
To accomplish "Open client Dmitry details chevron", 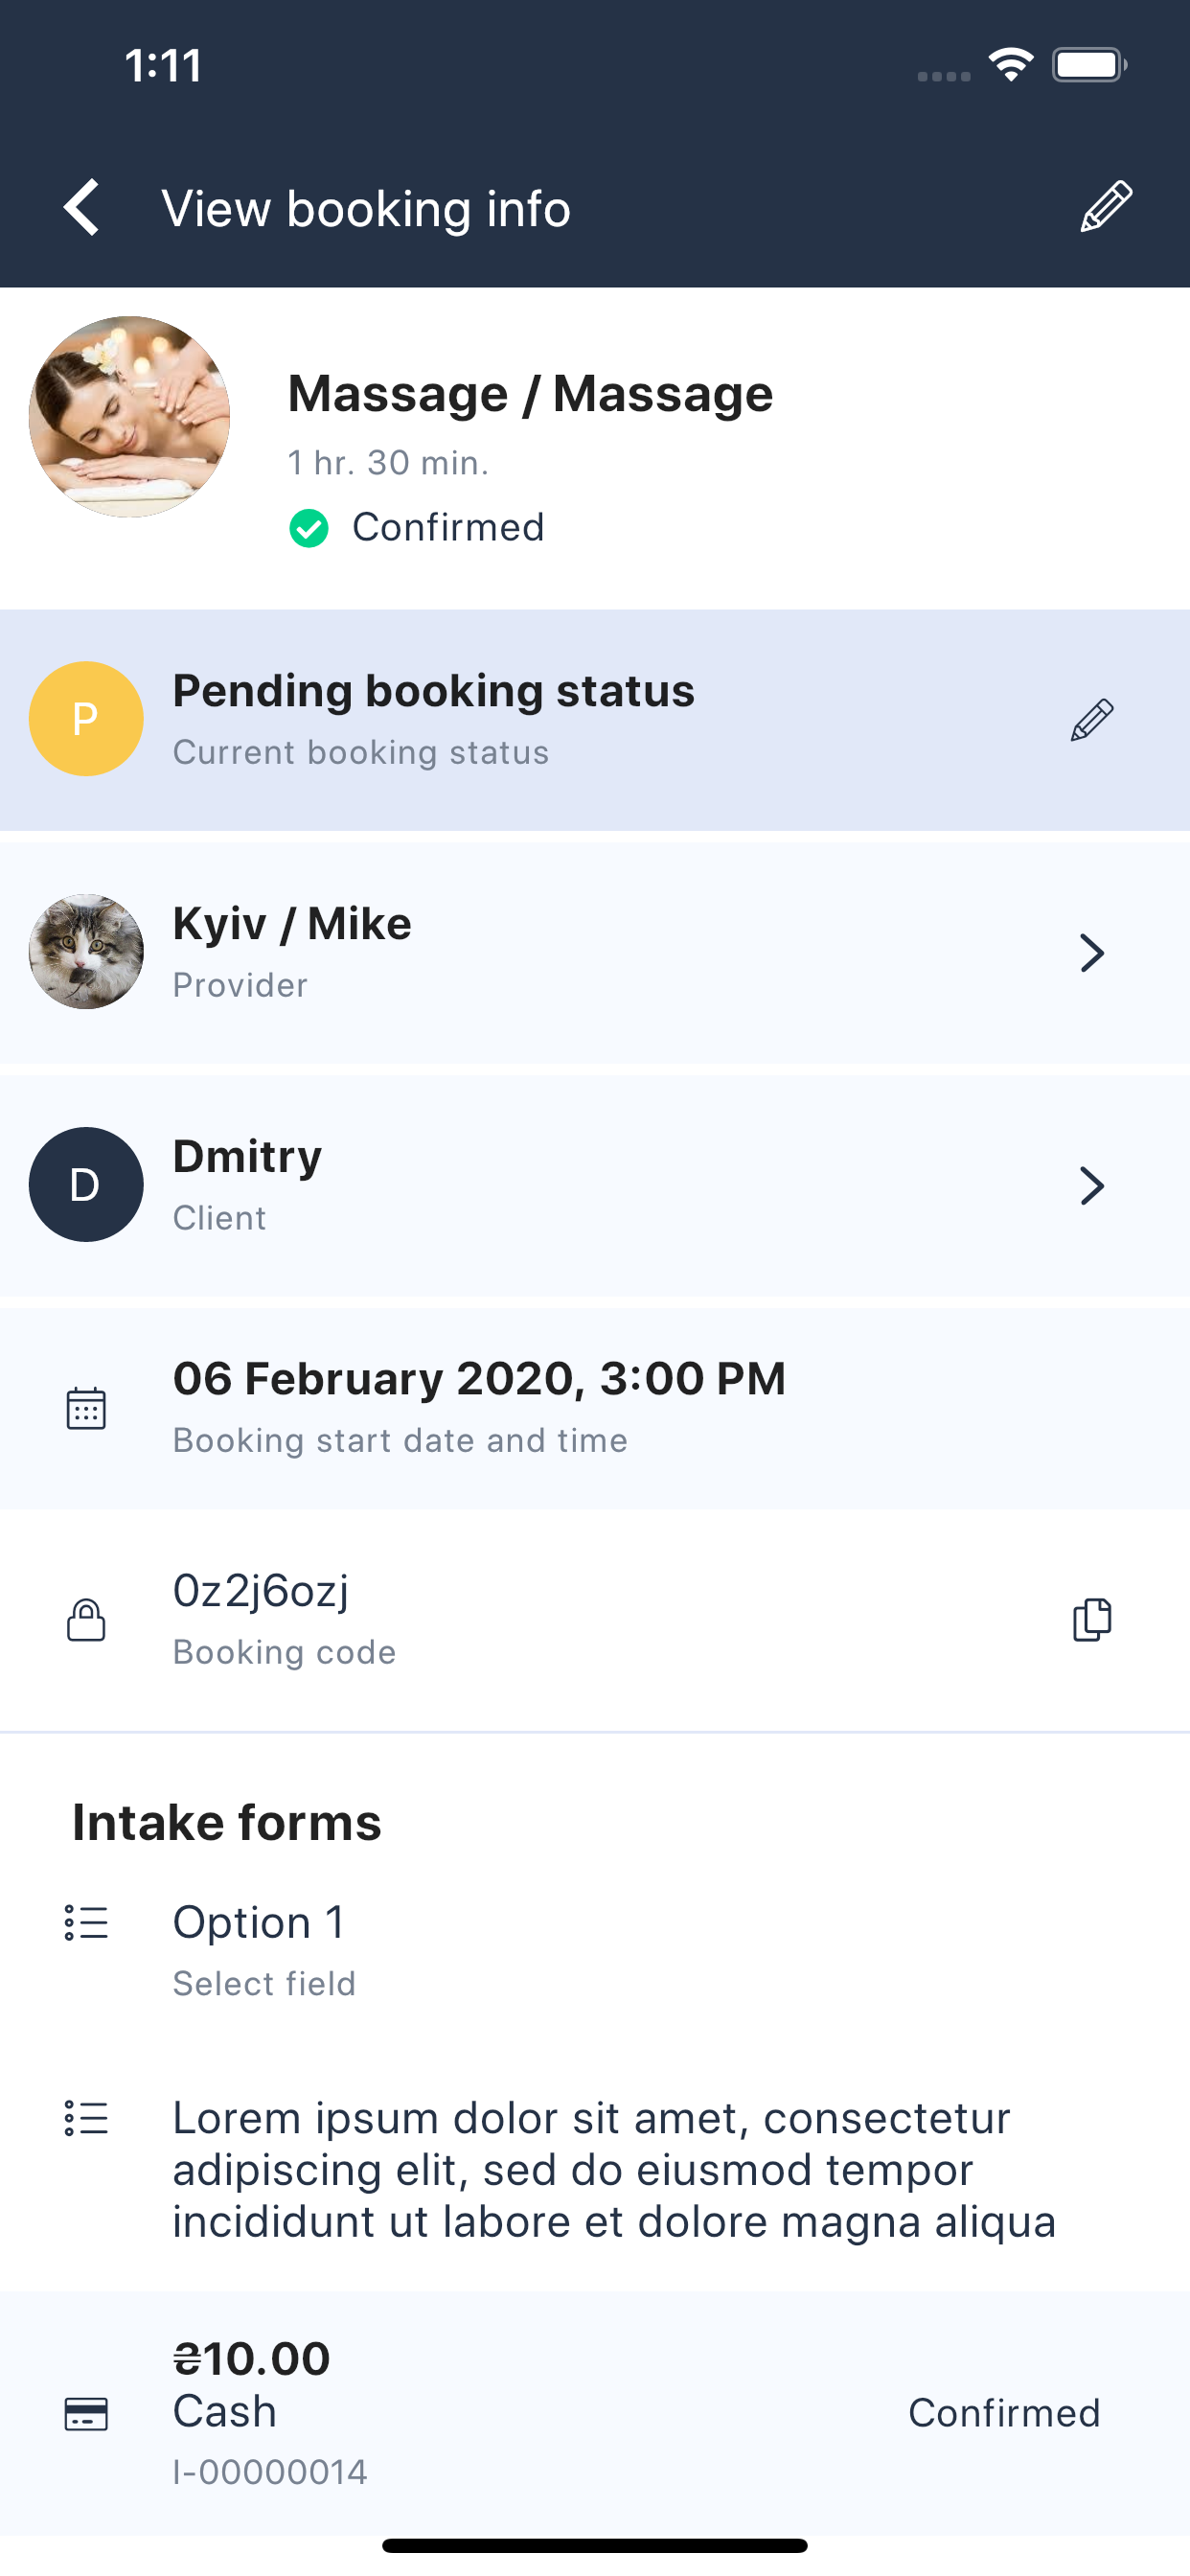I will pyautogui.click(x=1091, y=1186).
